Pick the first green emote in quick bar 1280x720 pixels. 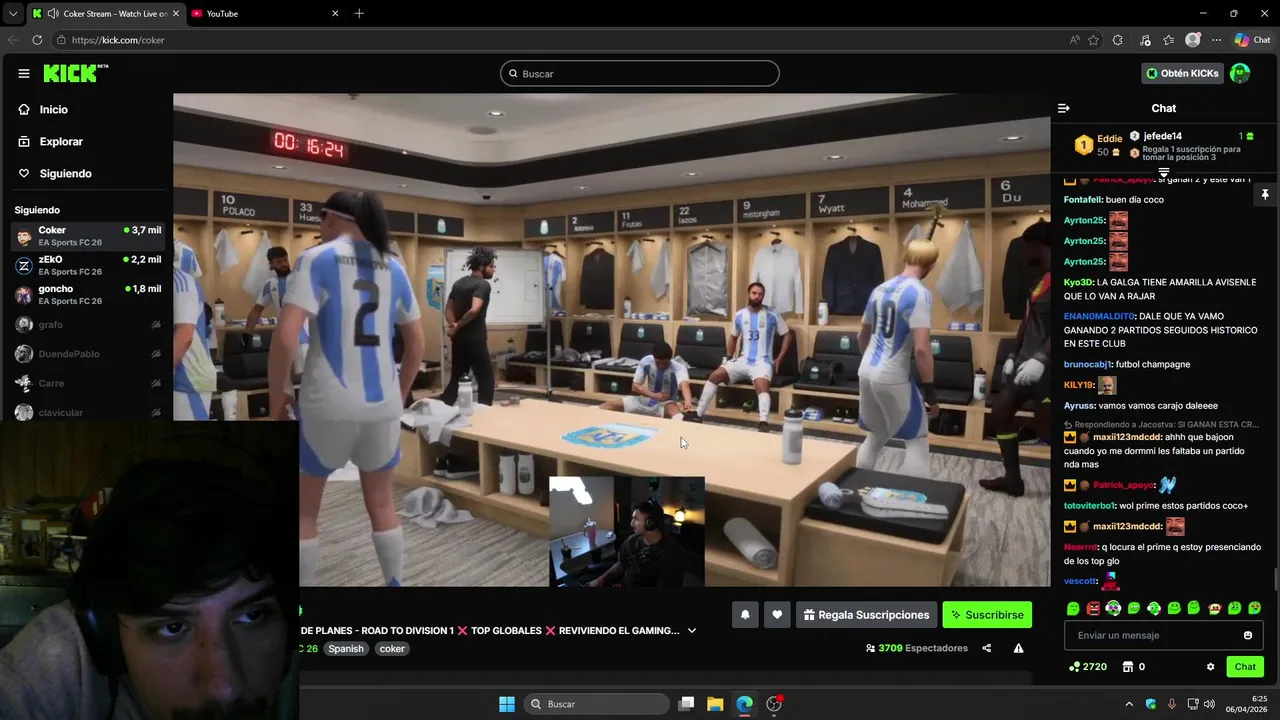1073,608
